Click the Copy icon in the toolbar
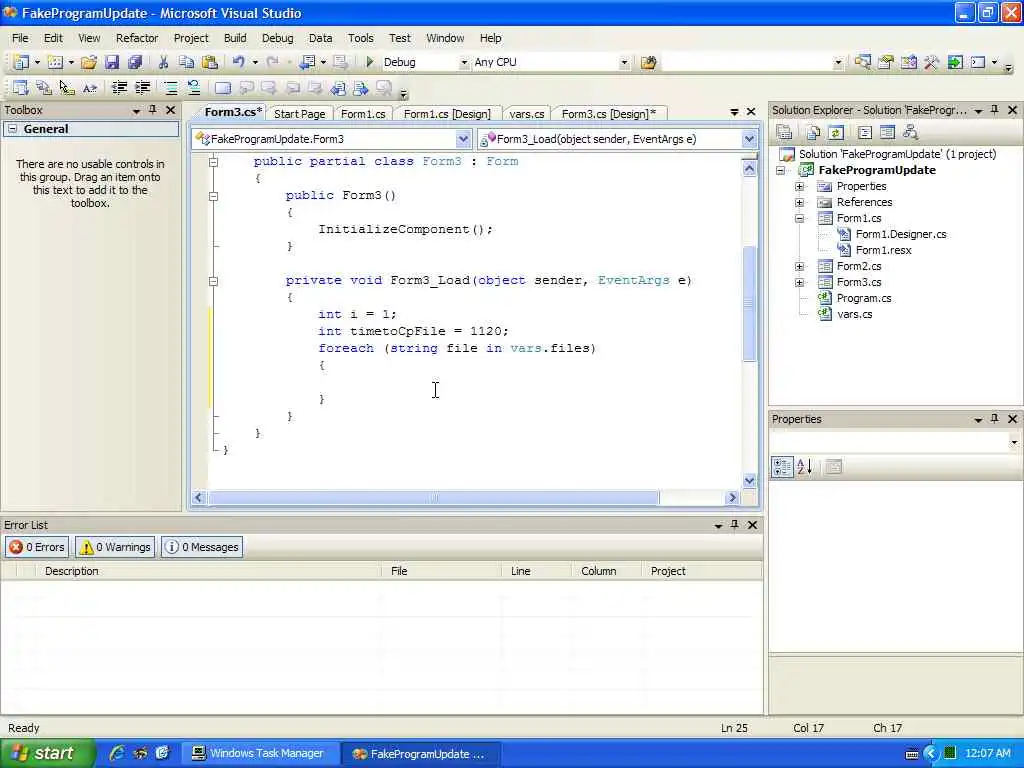Image resolution: width=1024 pixels, height=768 pixels. (186, 62)
